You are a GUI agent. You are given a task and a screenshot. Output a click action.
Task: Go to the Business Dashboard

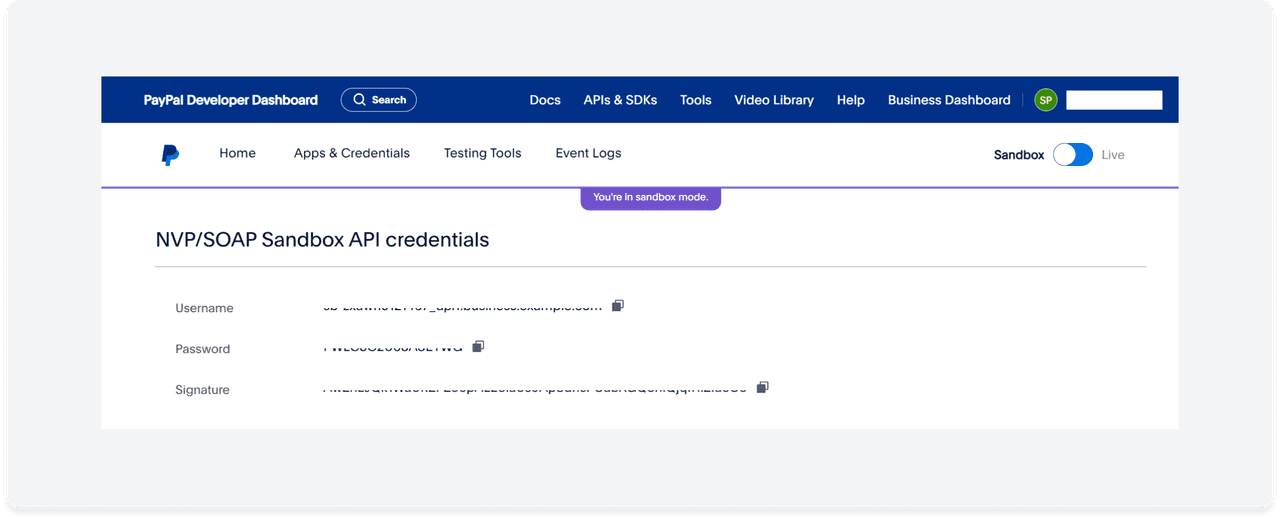pyautogui.click(x=949, y=100)
